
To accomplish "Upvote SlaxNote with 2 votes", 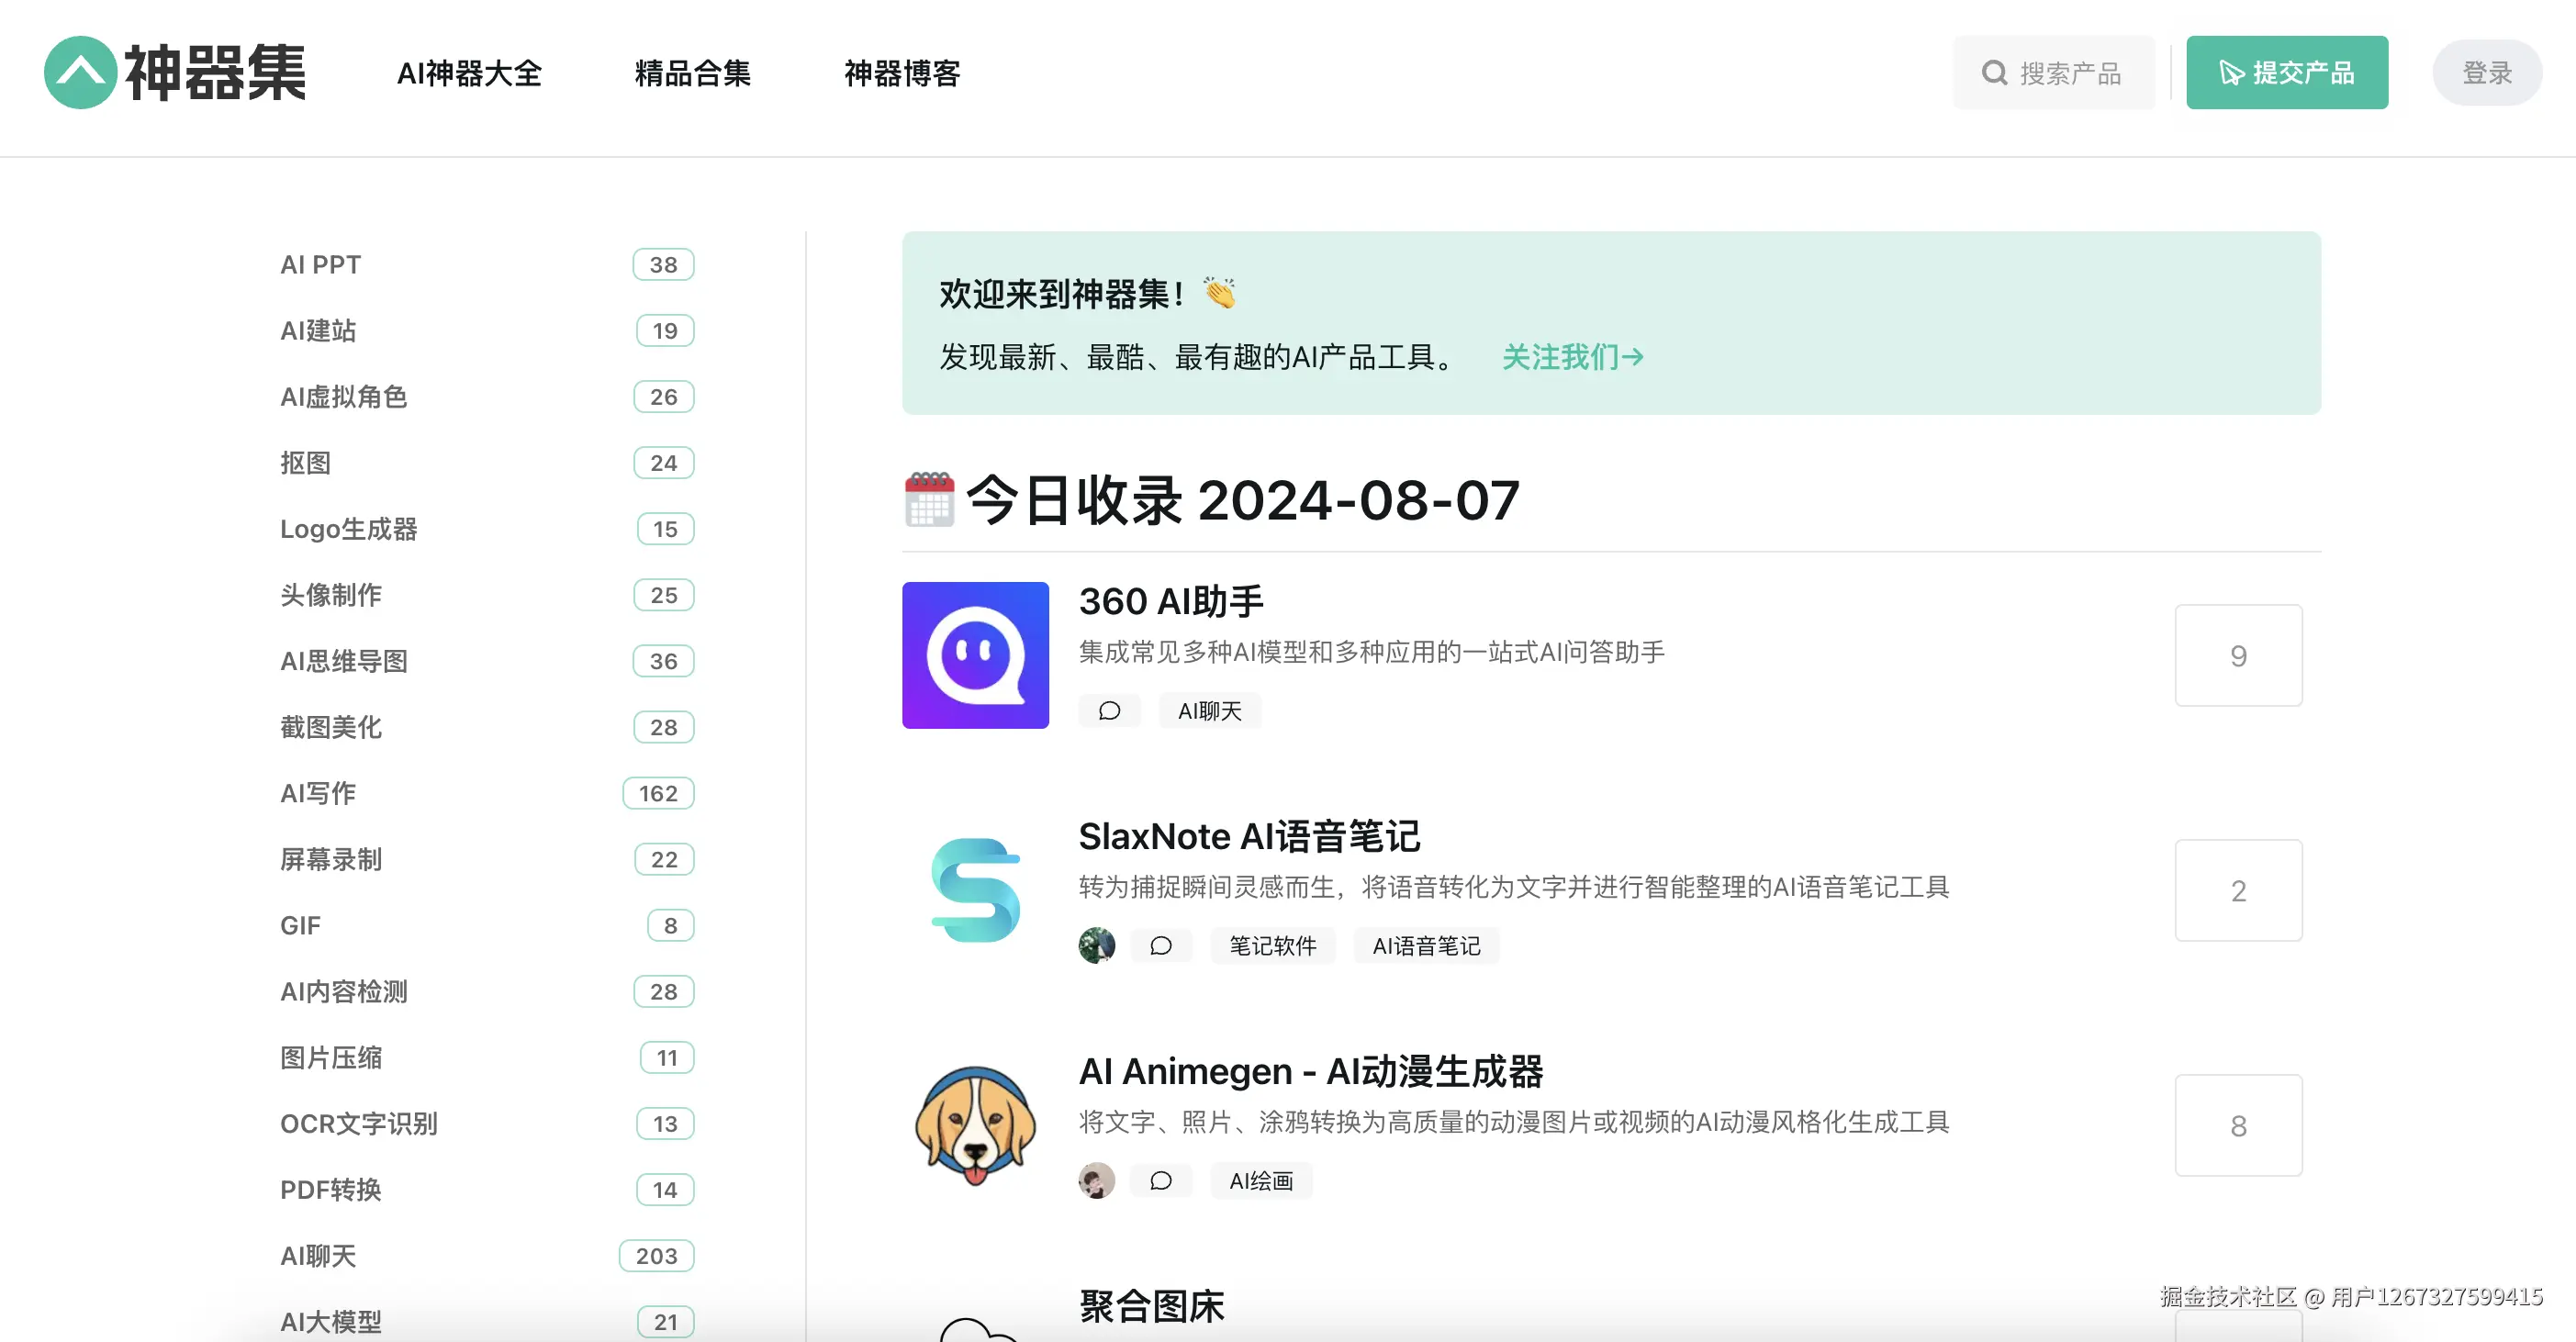I will (x=2238, y=891).
